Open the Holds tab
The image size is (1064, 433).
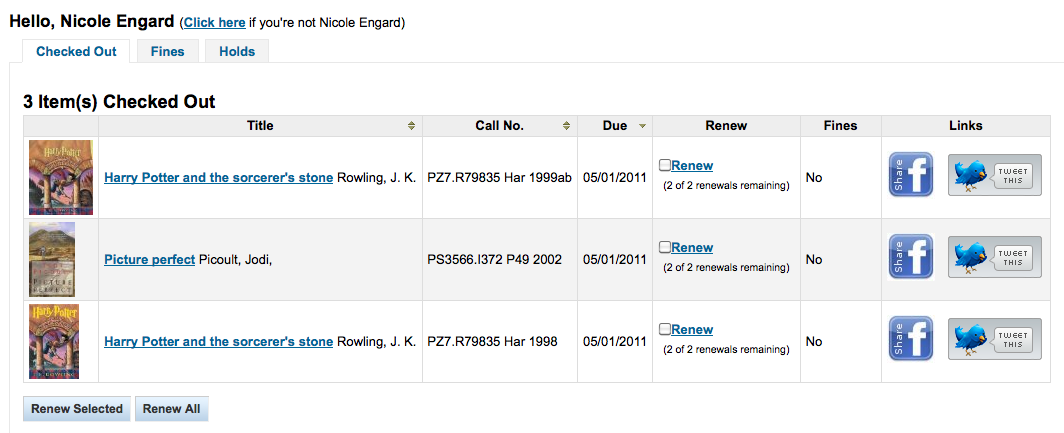237,52
